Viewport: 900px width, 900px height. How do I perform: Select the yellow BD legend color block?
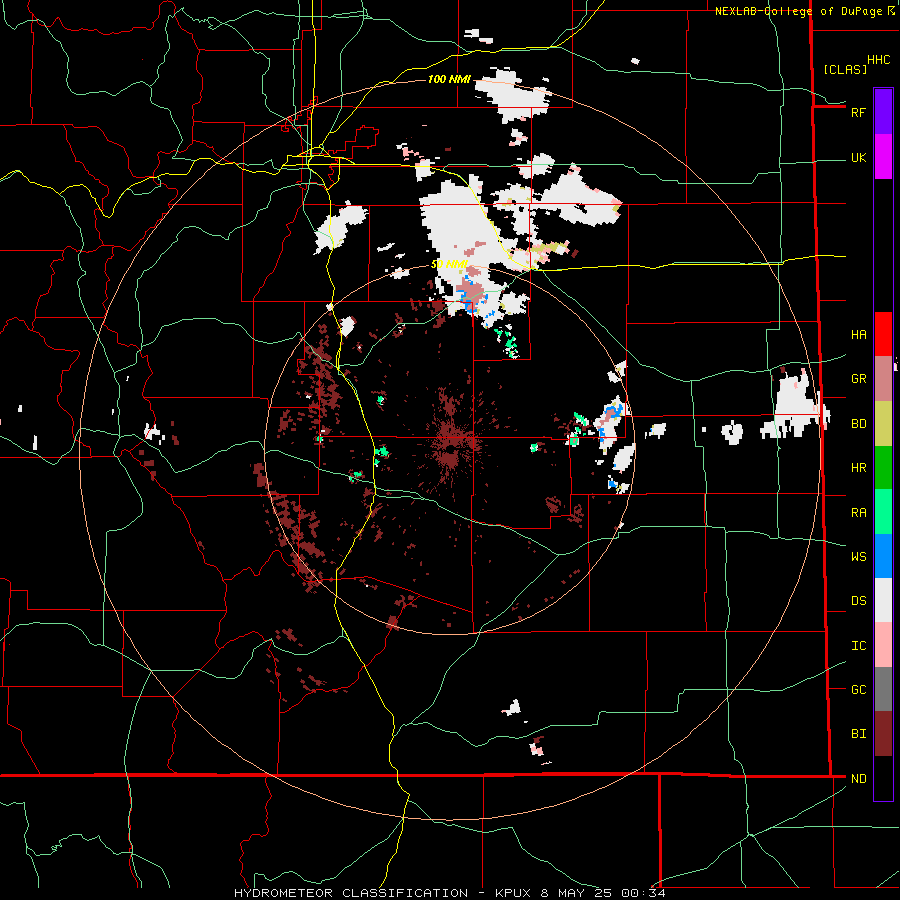(x=883, y=423)
